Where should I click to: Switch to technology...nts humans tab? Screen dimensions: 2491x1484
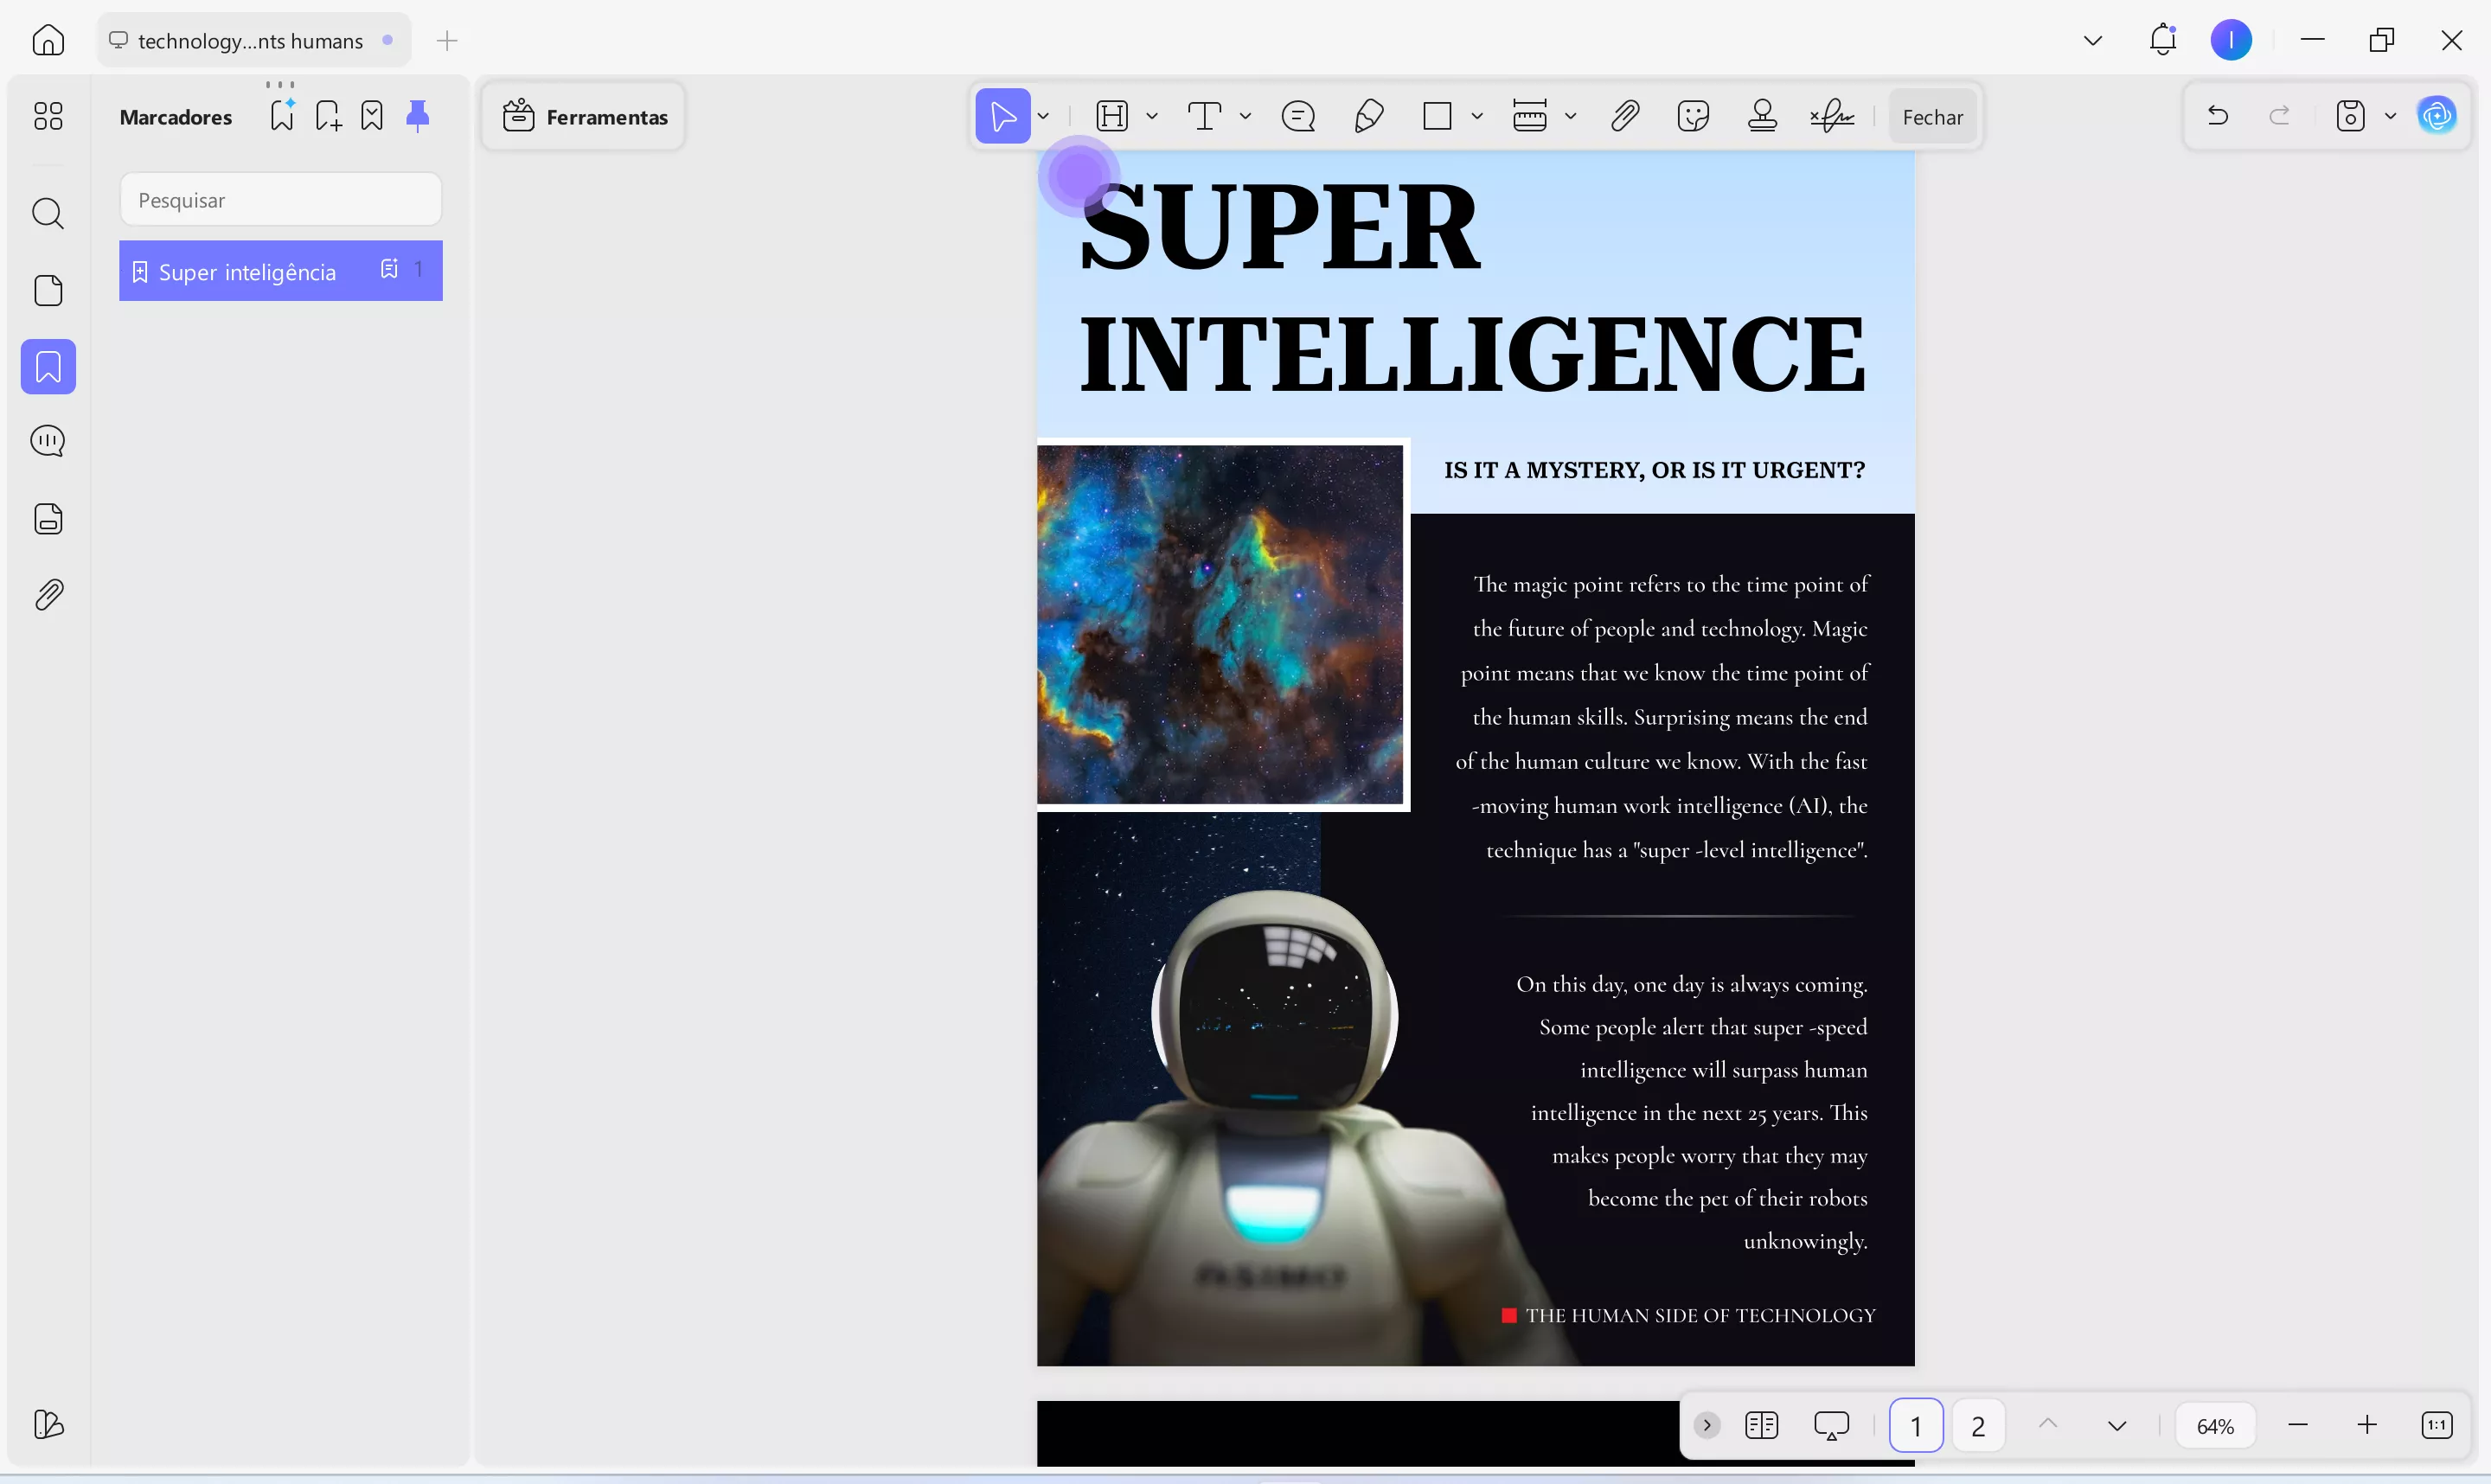[x=250, y=41]
